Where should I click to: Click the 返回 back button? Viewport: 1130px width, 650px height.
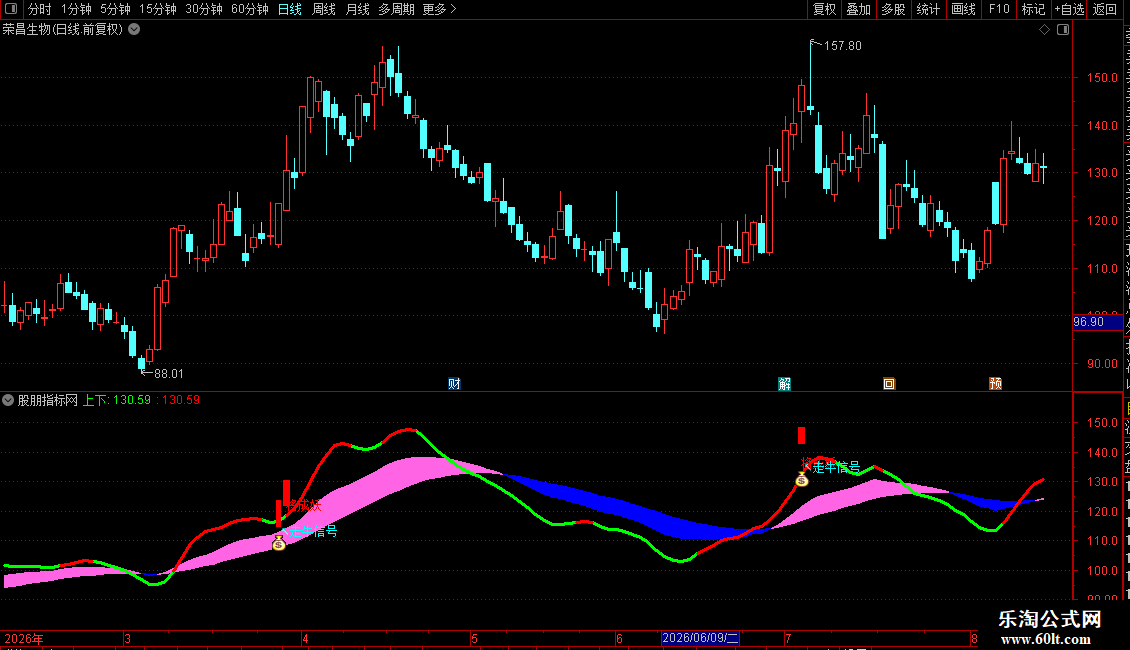tap(1104, 9)
